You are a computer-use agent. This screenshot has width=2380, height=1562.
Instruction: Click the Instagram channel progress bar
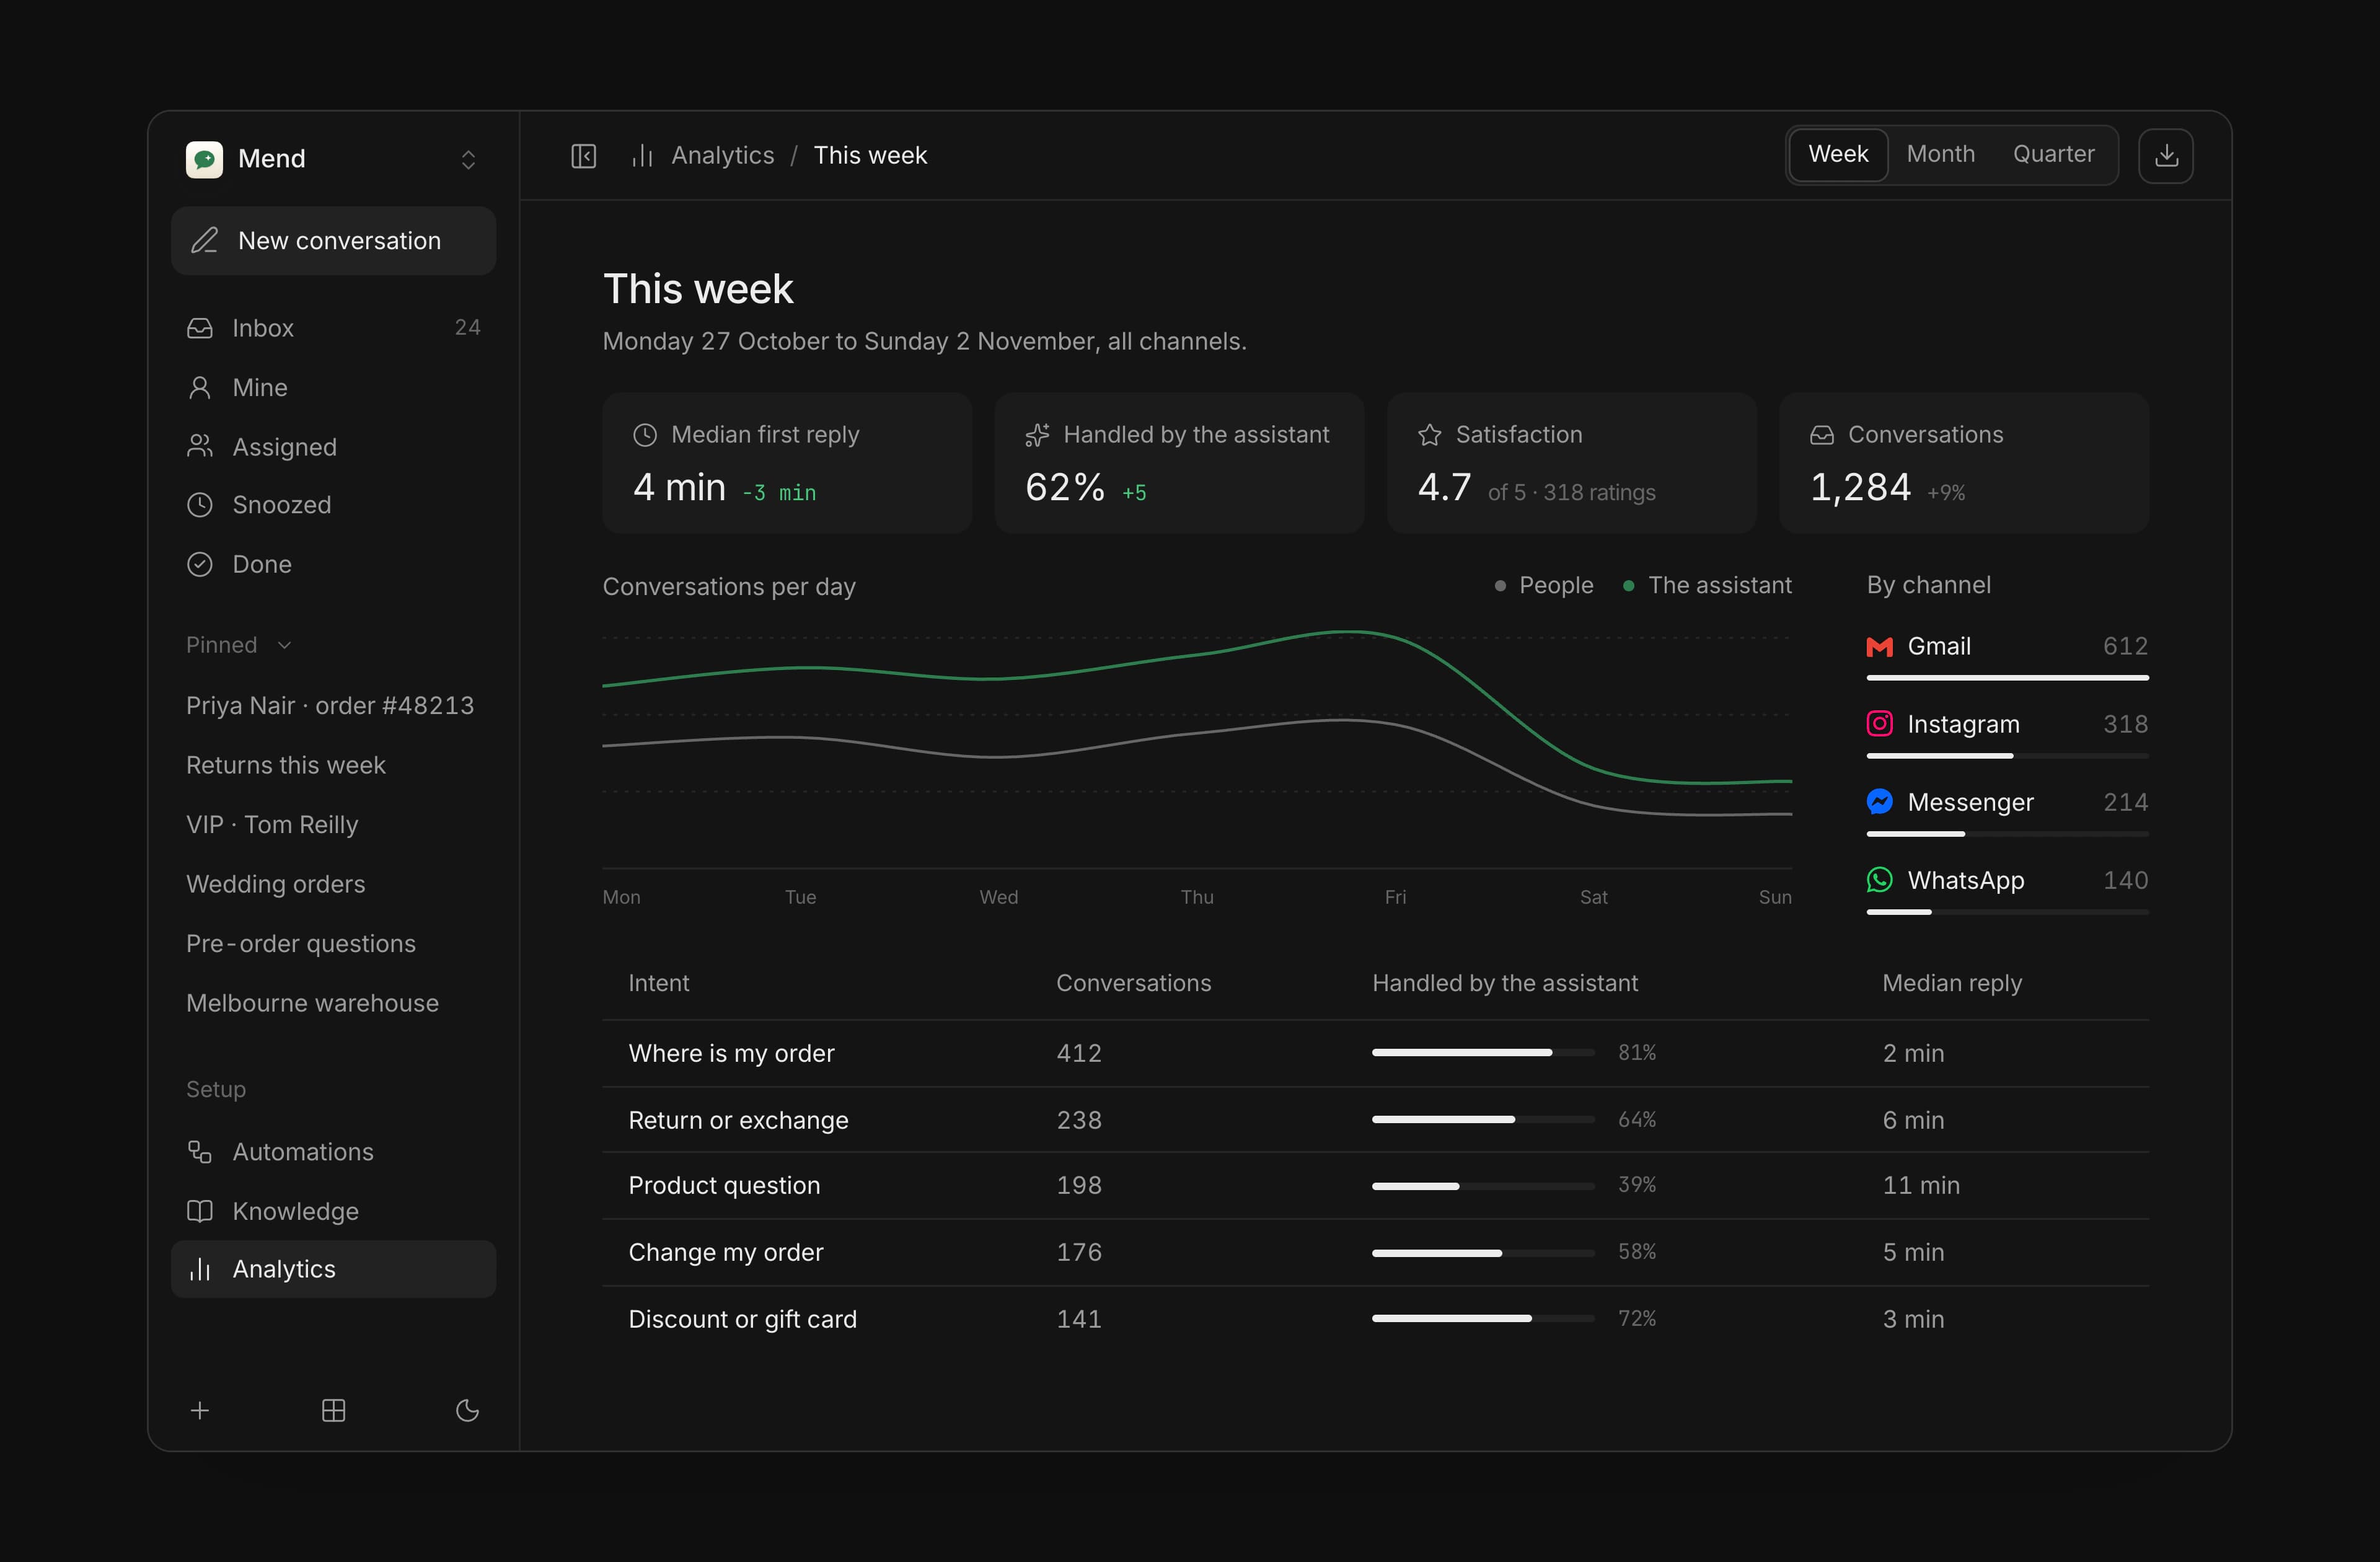tap(2007, 756)
